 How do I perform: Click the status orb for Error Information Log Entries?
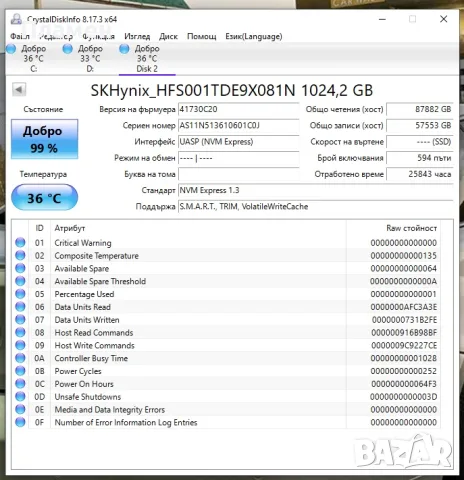[x=20, y=422]
